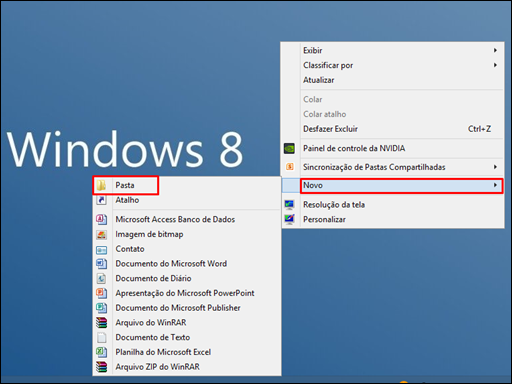Click the PowerPoint presentation icon
This screenshot has width=512, height=384.
pos(101,293)
